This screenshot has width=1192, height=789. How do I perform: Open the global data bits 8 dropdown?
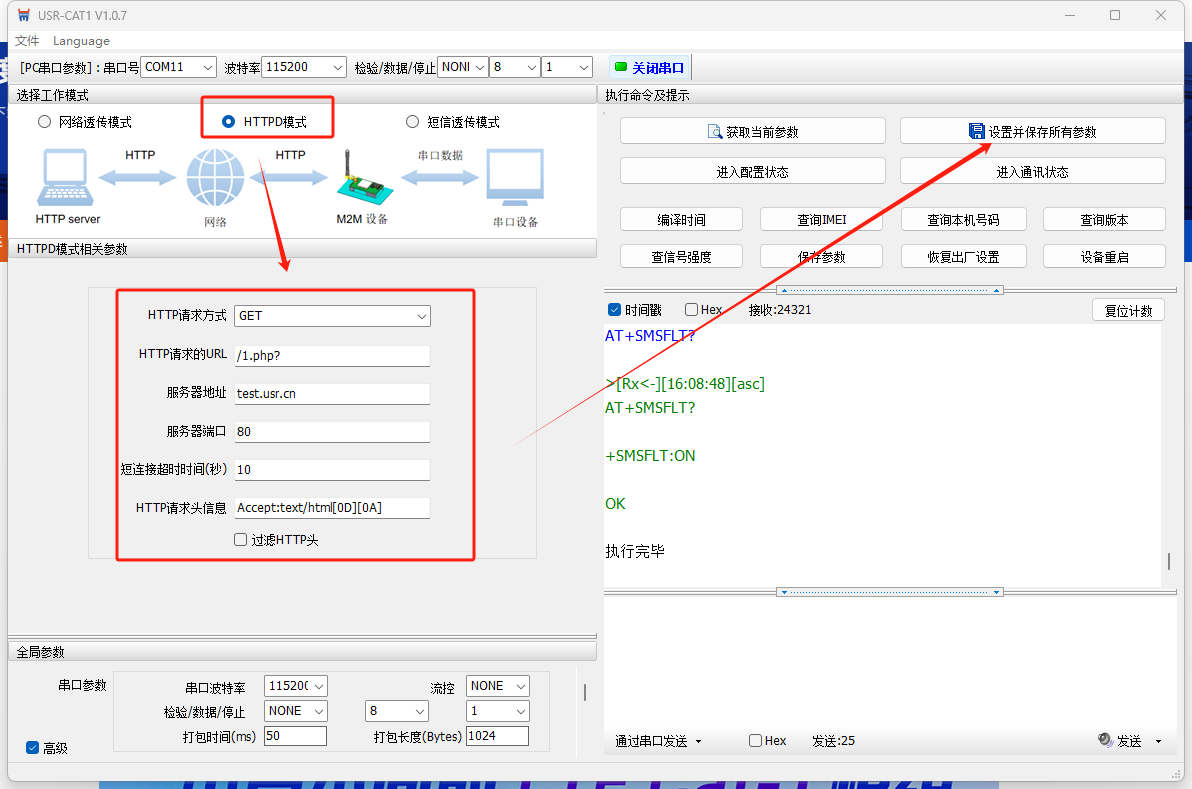(x=397, y=711)
